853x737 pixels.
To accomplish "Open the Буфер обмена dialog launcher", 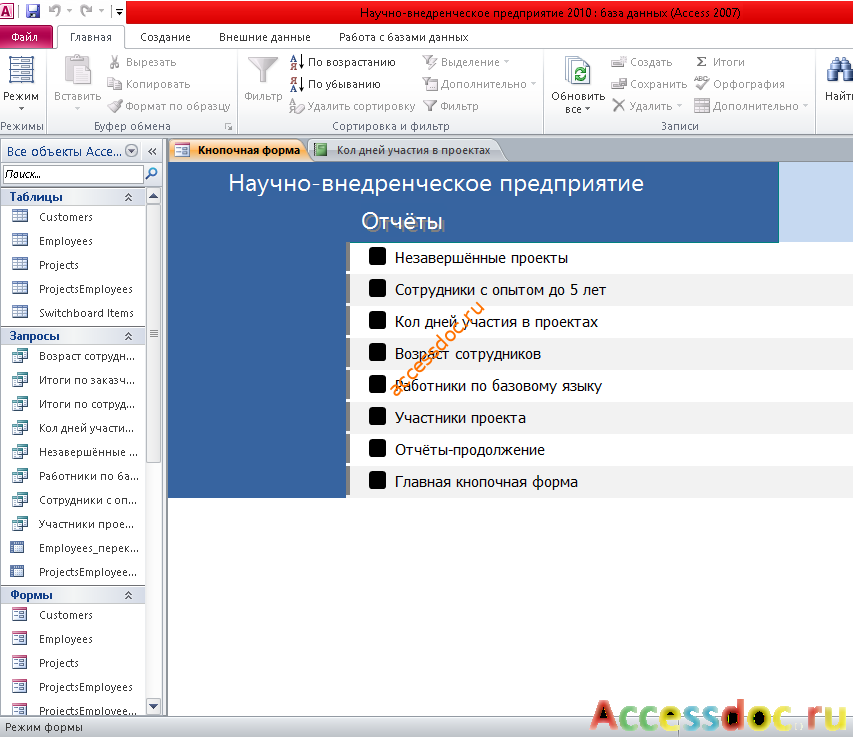I will click(x=228, y=126).
